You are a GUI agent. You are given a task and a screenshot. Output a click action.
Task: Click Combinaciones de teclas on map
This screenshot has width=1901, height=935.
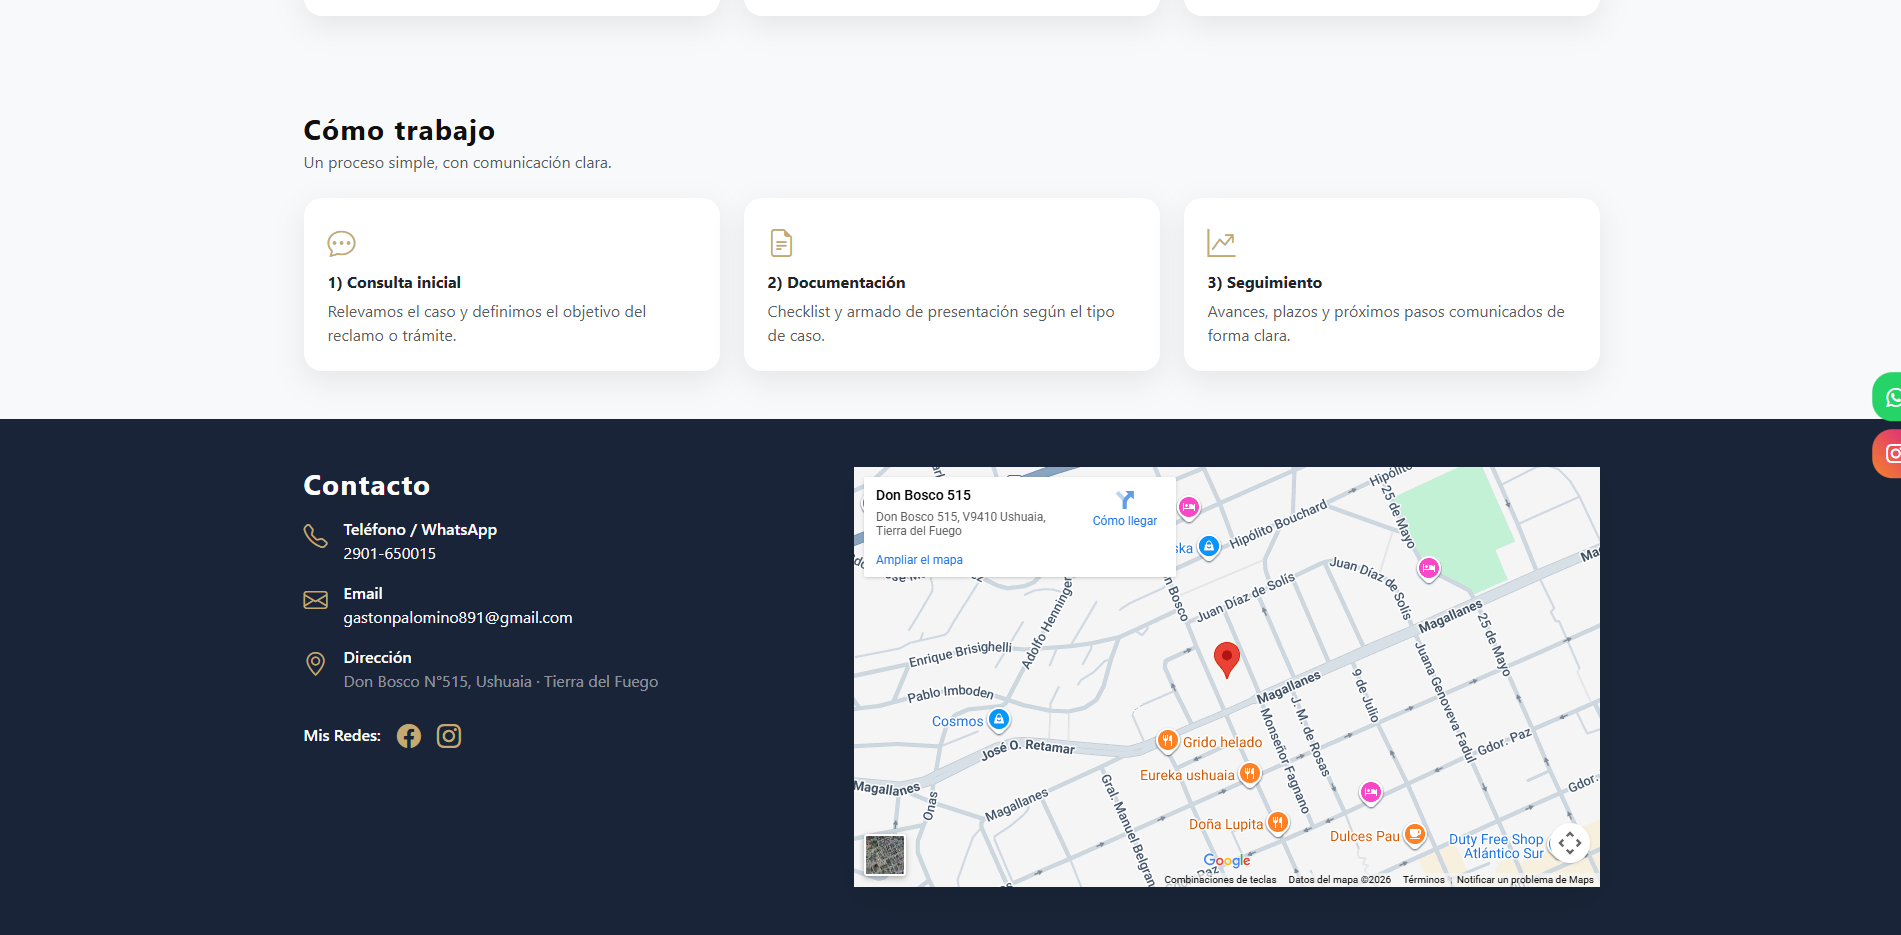click(x=1220, y=880)
